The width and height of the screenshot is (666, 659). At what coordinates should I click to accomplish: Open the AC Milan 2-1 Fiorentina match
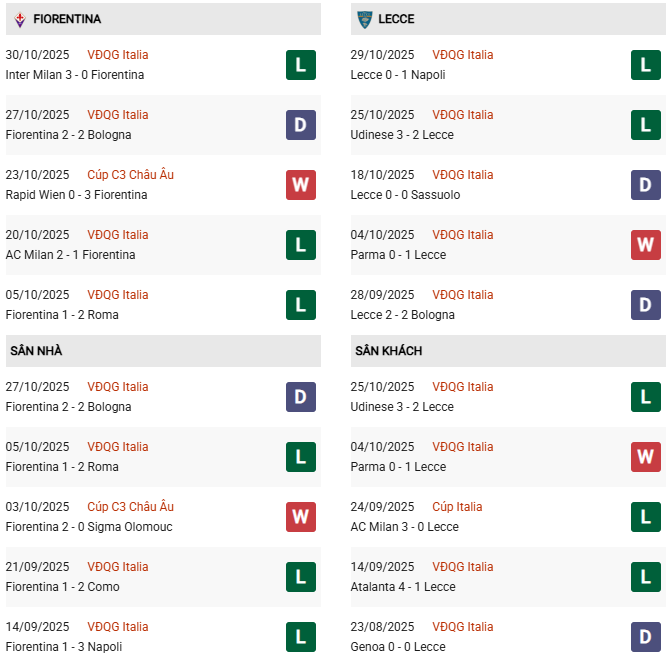tap(70, 255)
